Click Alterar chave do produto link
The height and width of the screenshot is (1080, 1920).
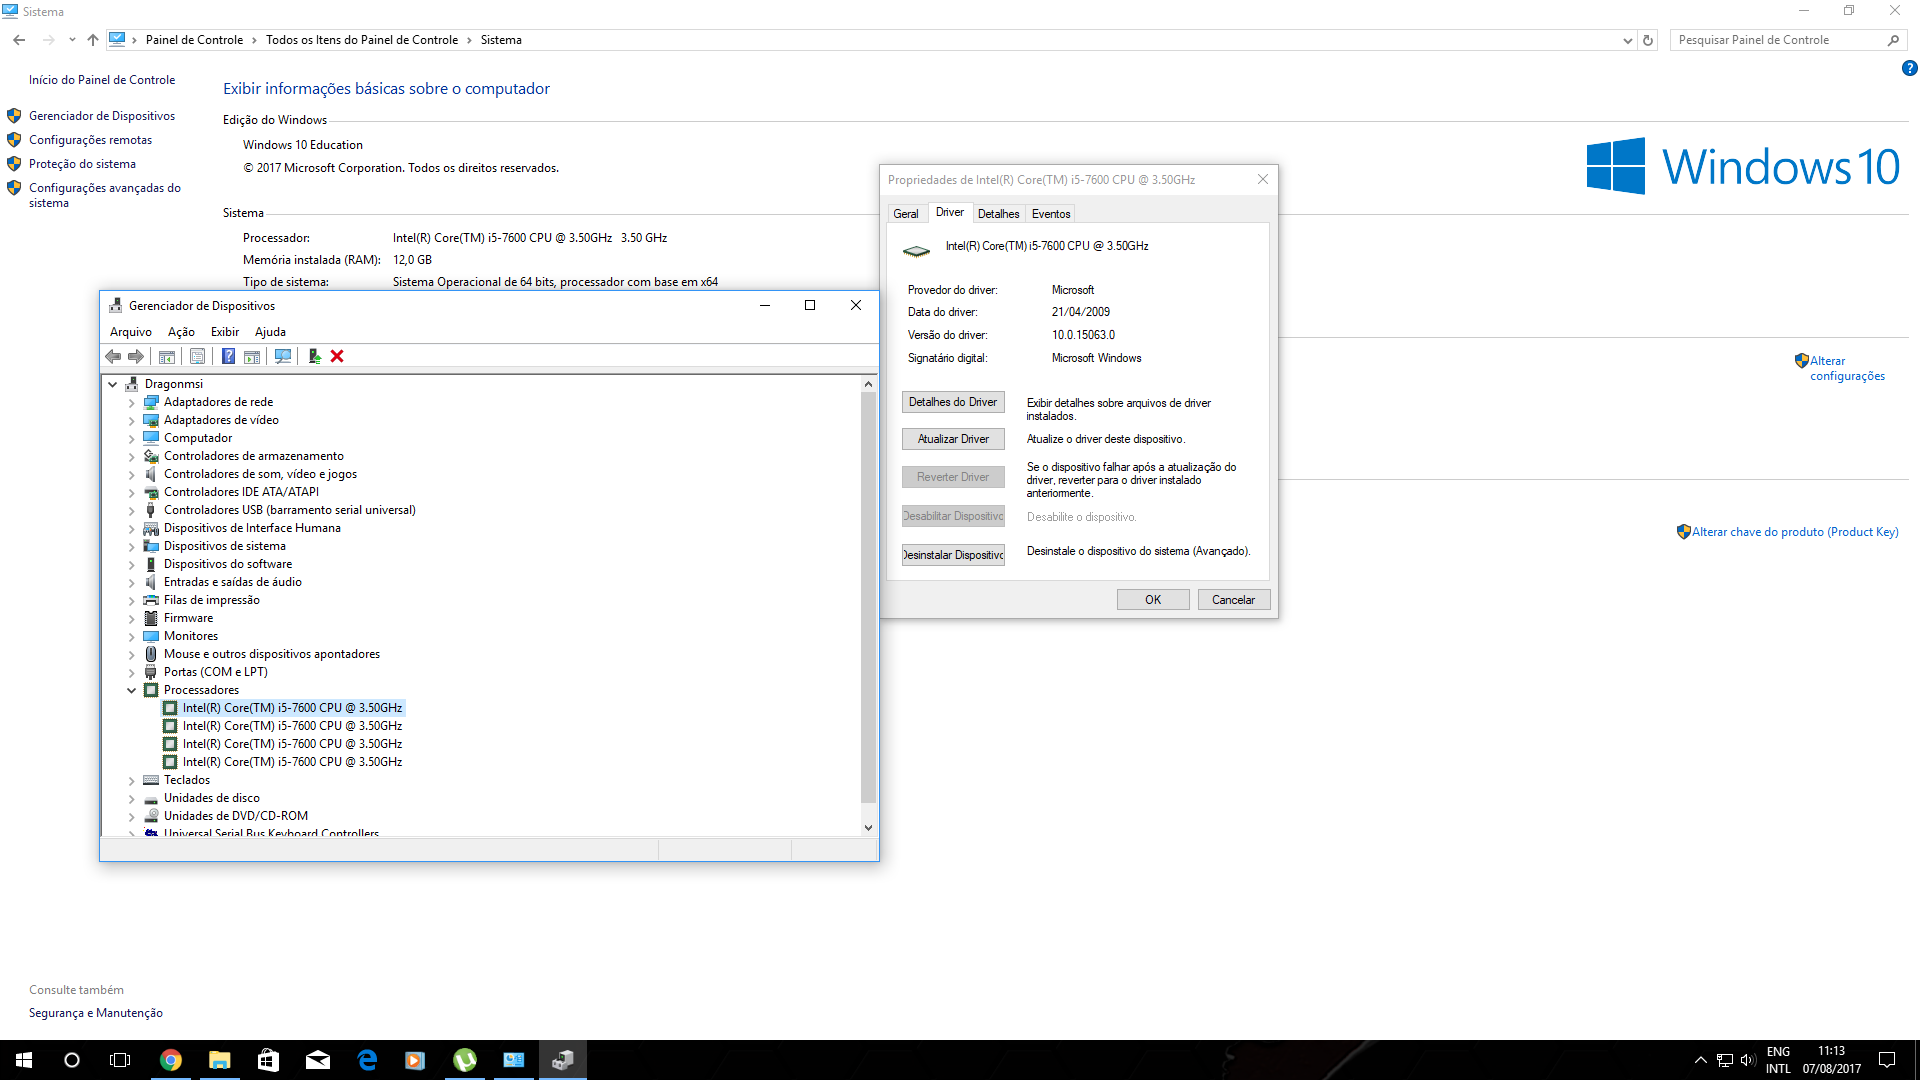(x=1795, y=532)
